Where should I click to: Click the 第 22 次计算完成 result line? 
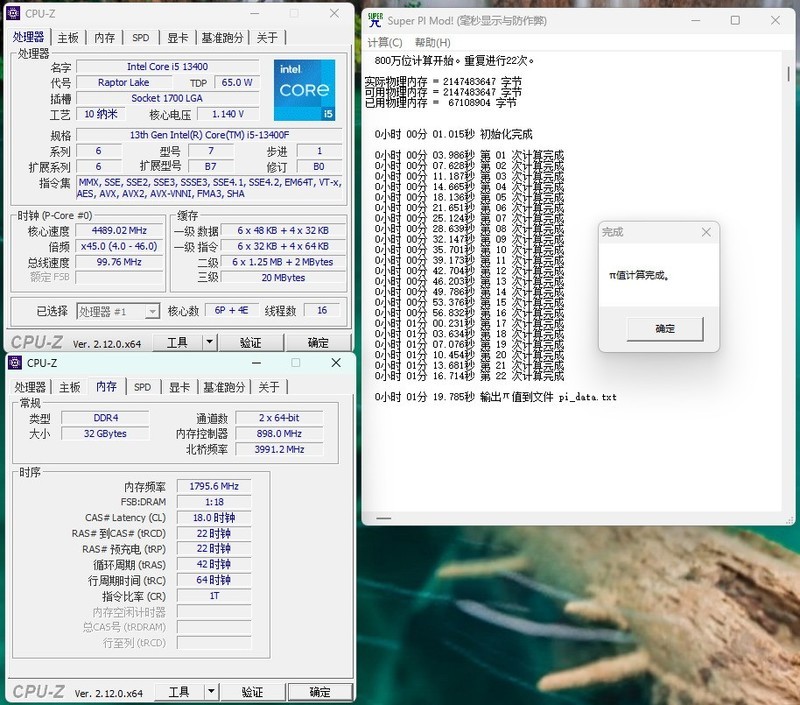469,376
